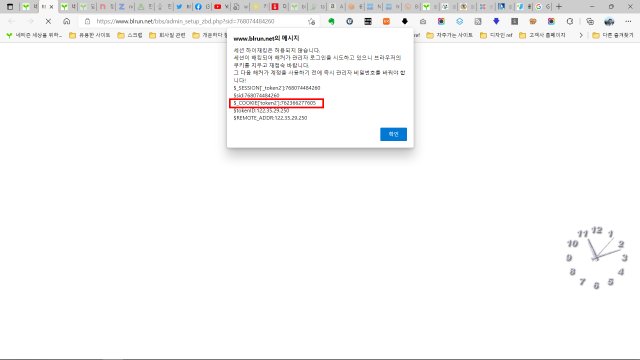Viewport: 640px width, 360px height.
Task: Open the Collections toolbar icon
Action: (x=590, y=21)
